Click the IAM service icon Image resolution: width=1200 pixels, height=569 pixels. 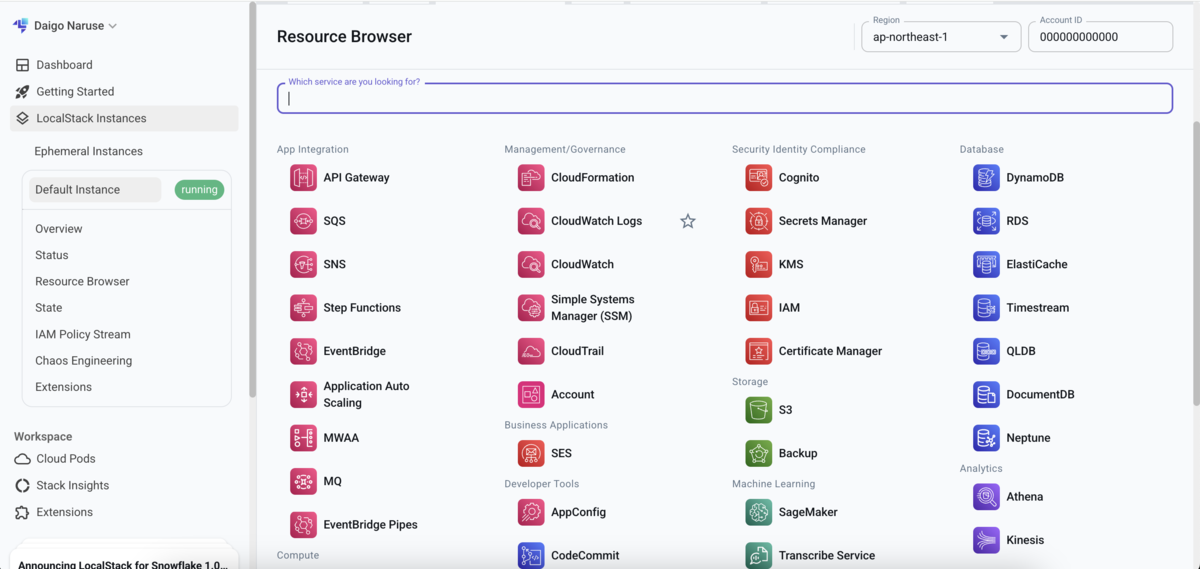pyautogui.click(x=759, y=308)
